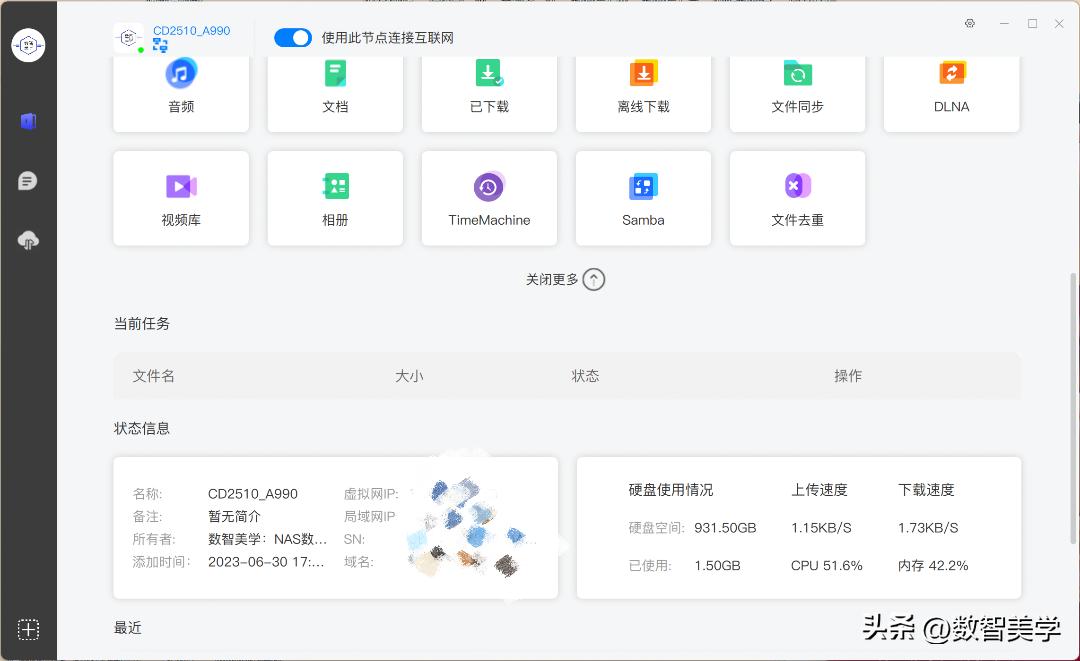The image size is (1080, 661).
Task: Open the 已下载 downloaded files panel
Action: pyautogui.click(x=489, y=88)
